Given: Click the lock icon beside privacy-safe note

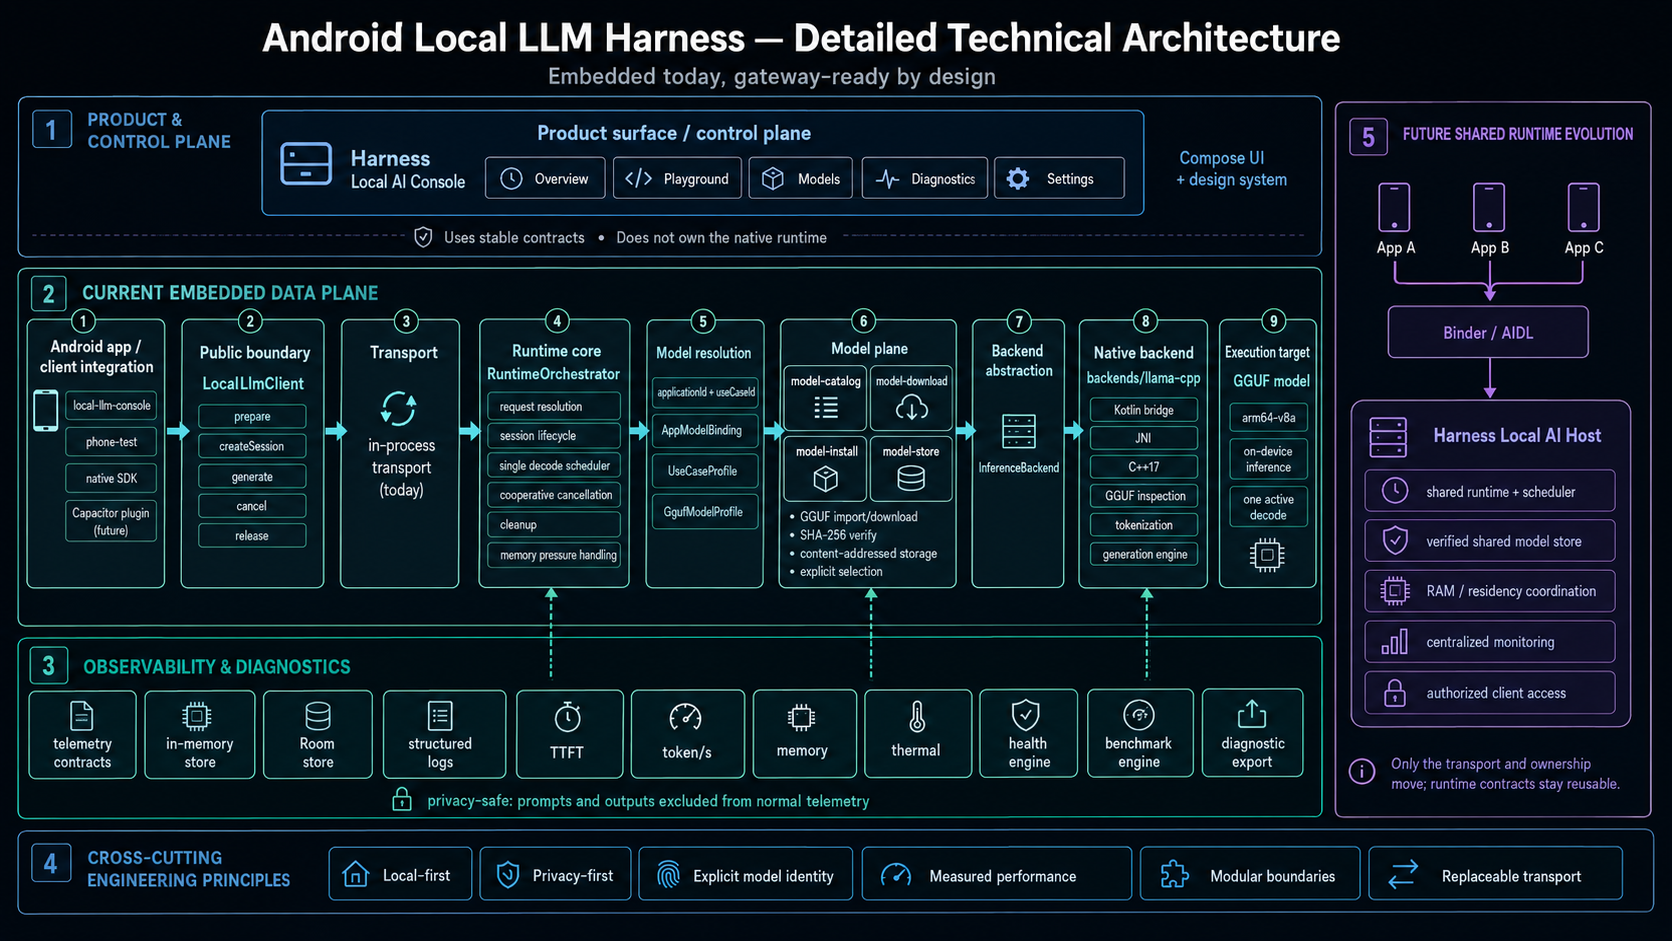Looking at the screenshot, I should click(x=402, y=799).
